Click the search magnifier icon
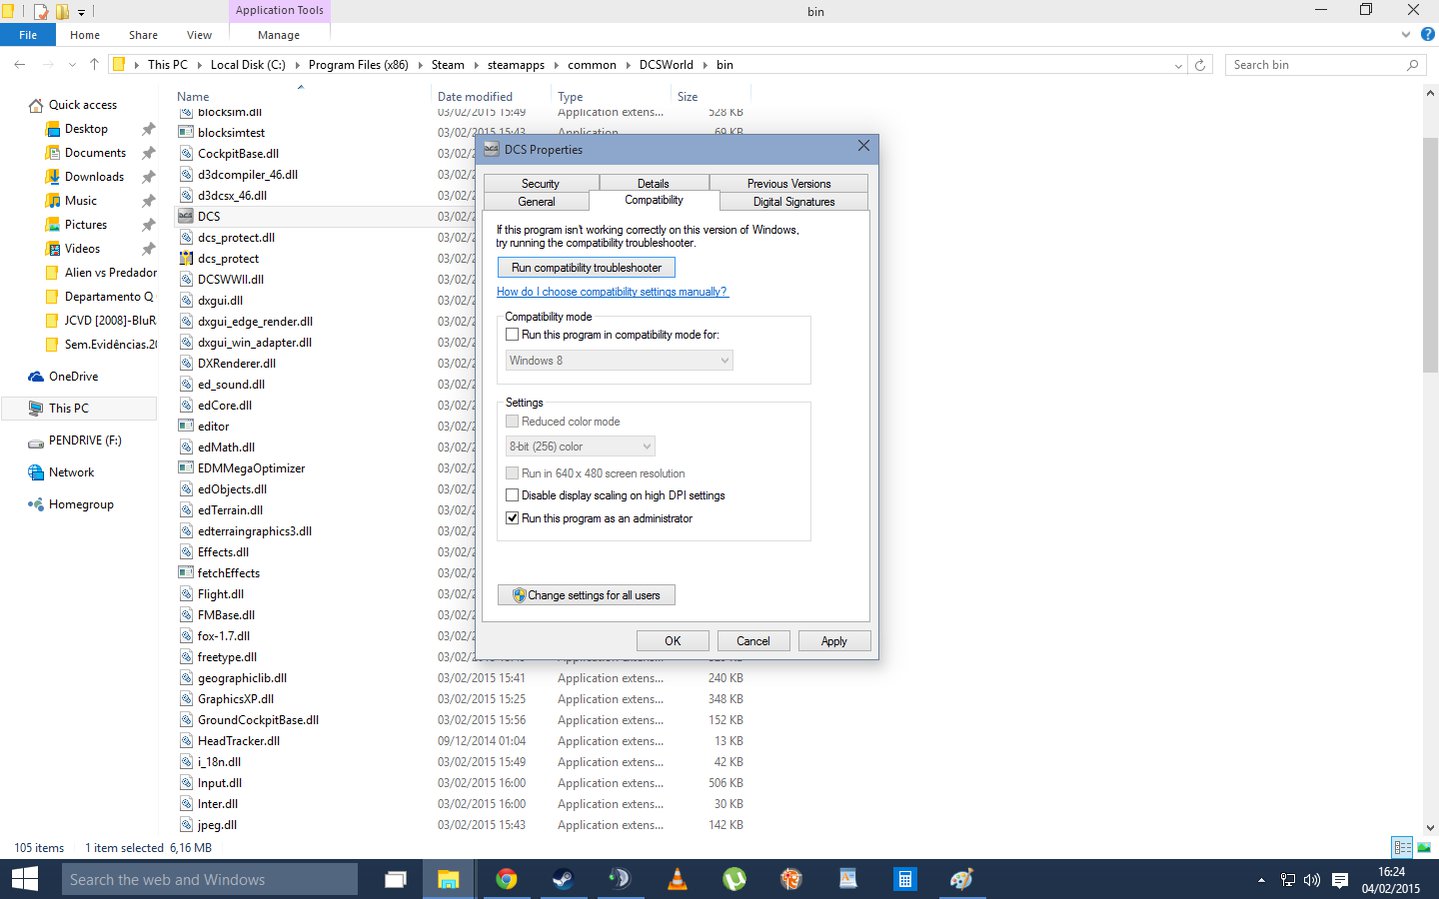The image size is (1439, 899). point(1412,65)
